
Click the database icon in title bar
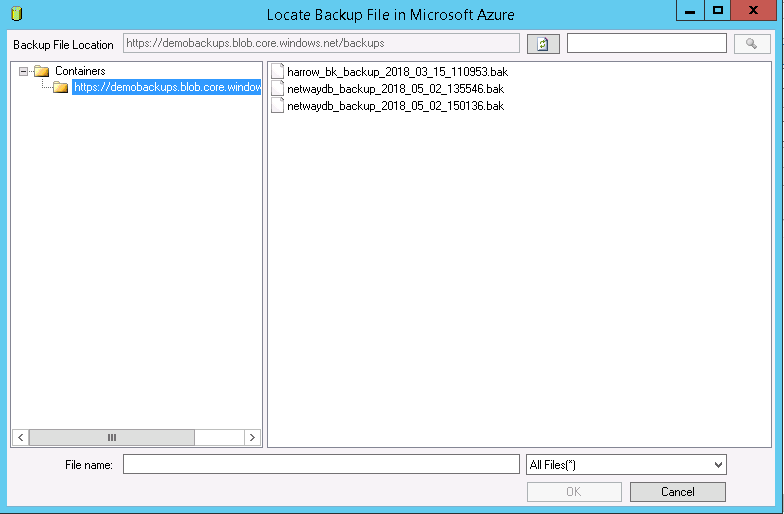point(14,14)
